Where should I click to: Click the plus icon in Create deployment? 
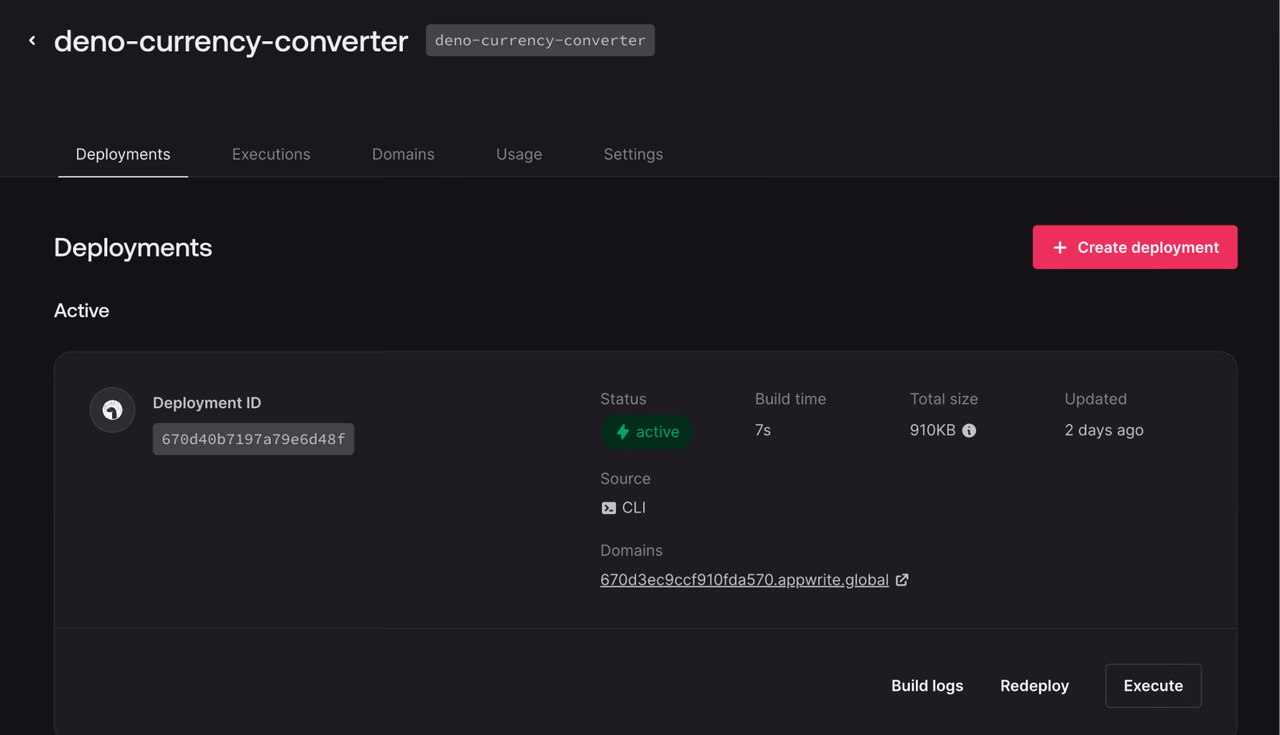(x=1060, y=247)
